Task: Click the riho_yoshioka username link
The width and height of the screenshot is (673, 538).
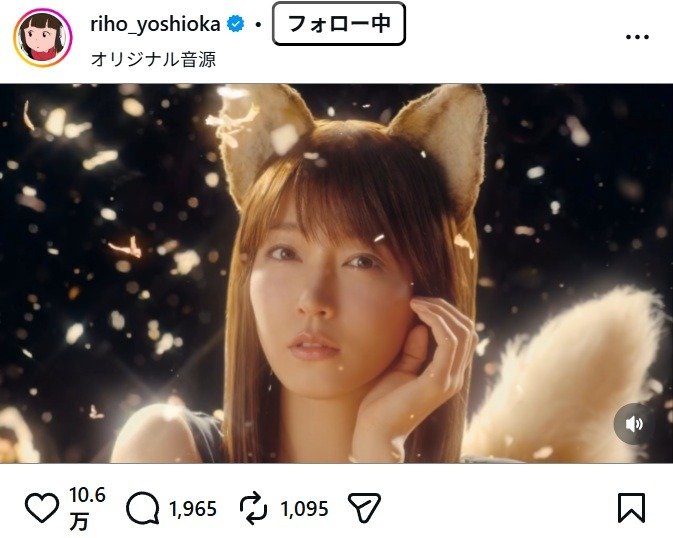Action: [155, 24]
